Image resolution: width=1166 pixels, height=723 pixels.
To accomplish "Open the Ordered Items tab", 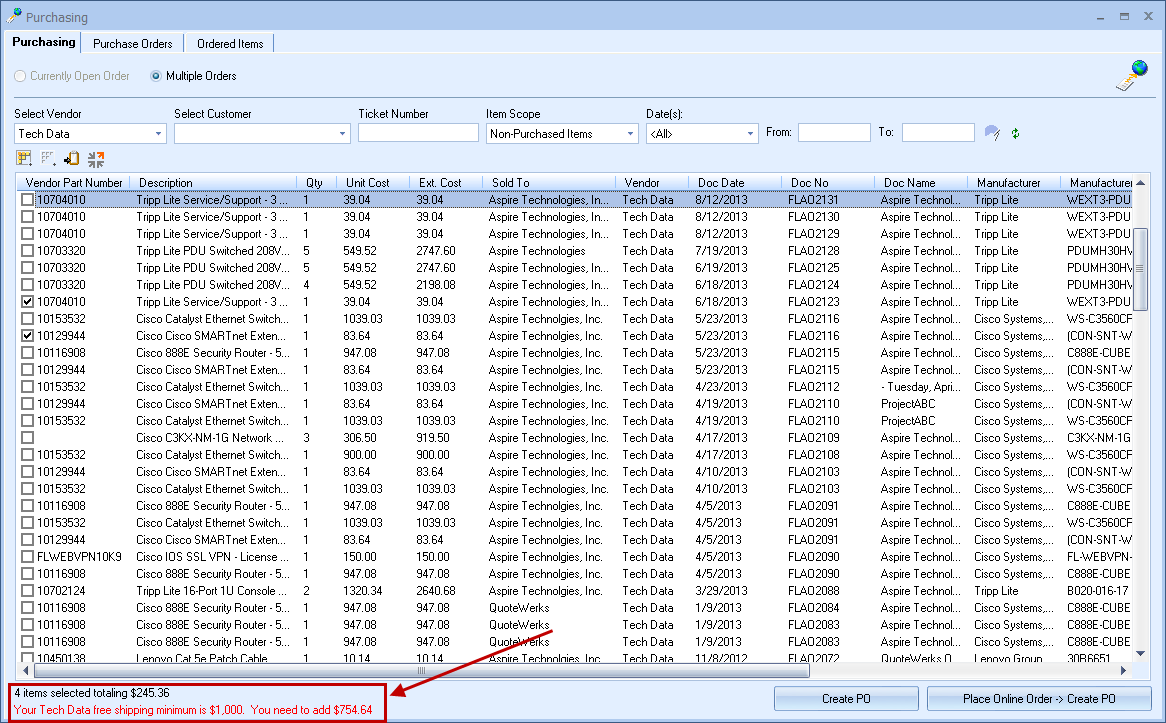I will (x=230, y=44).
